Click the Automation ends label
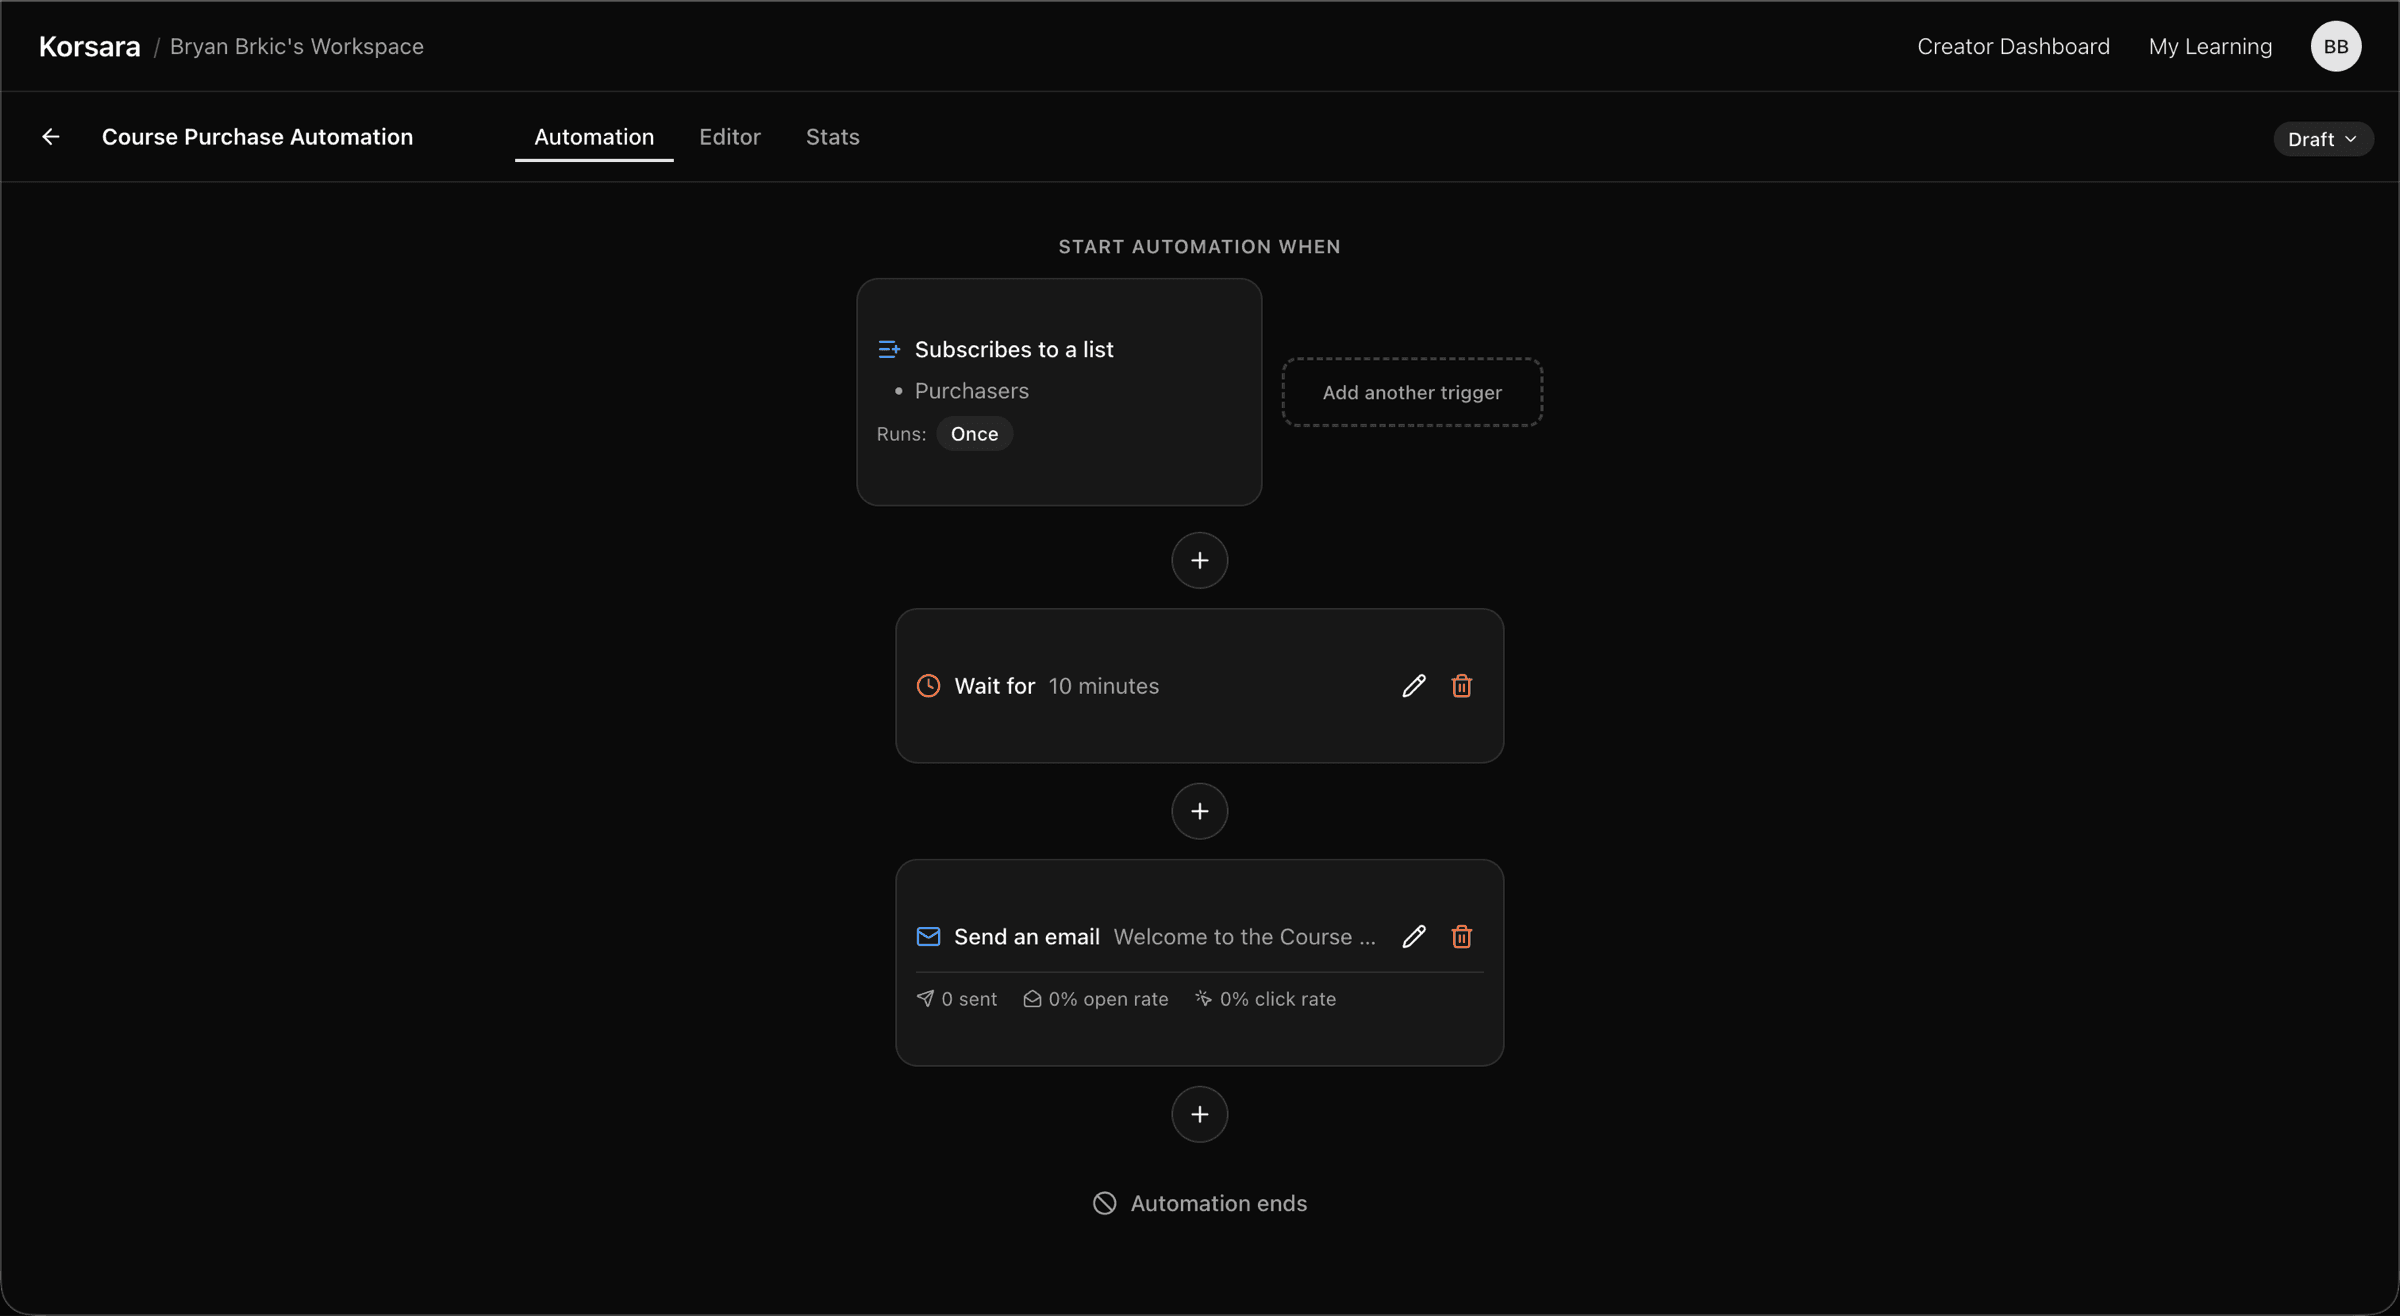This screenshot has height=1316, width=2400. [1218, 1204]
